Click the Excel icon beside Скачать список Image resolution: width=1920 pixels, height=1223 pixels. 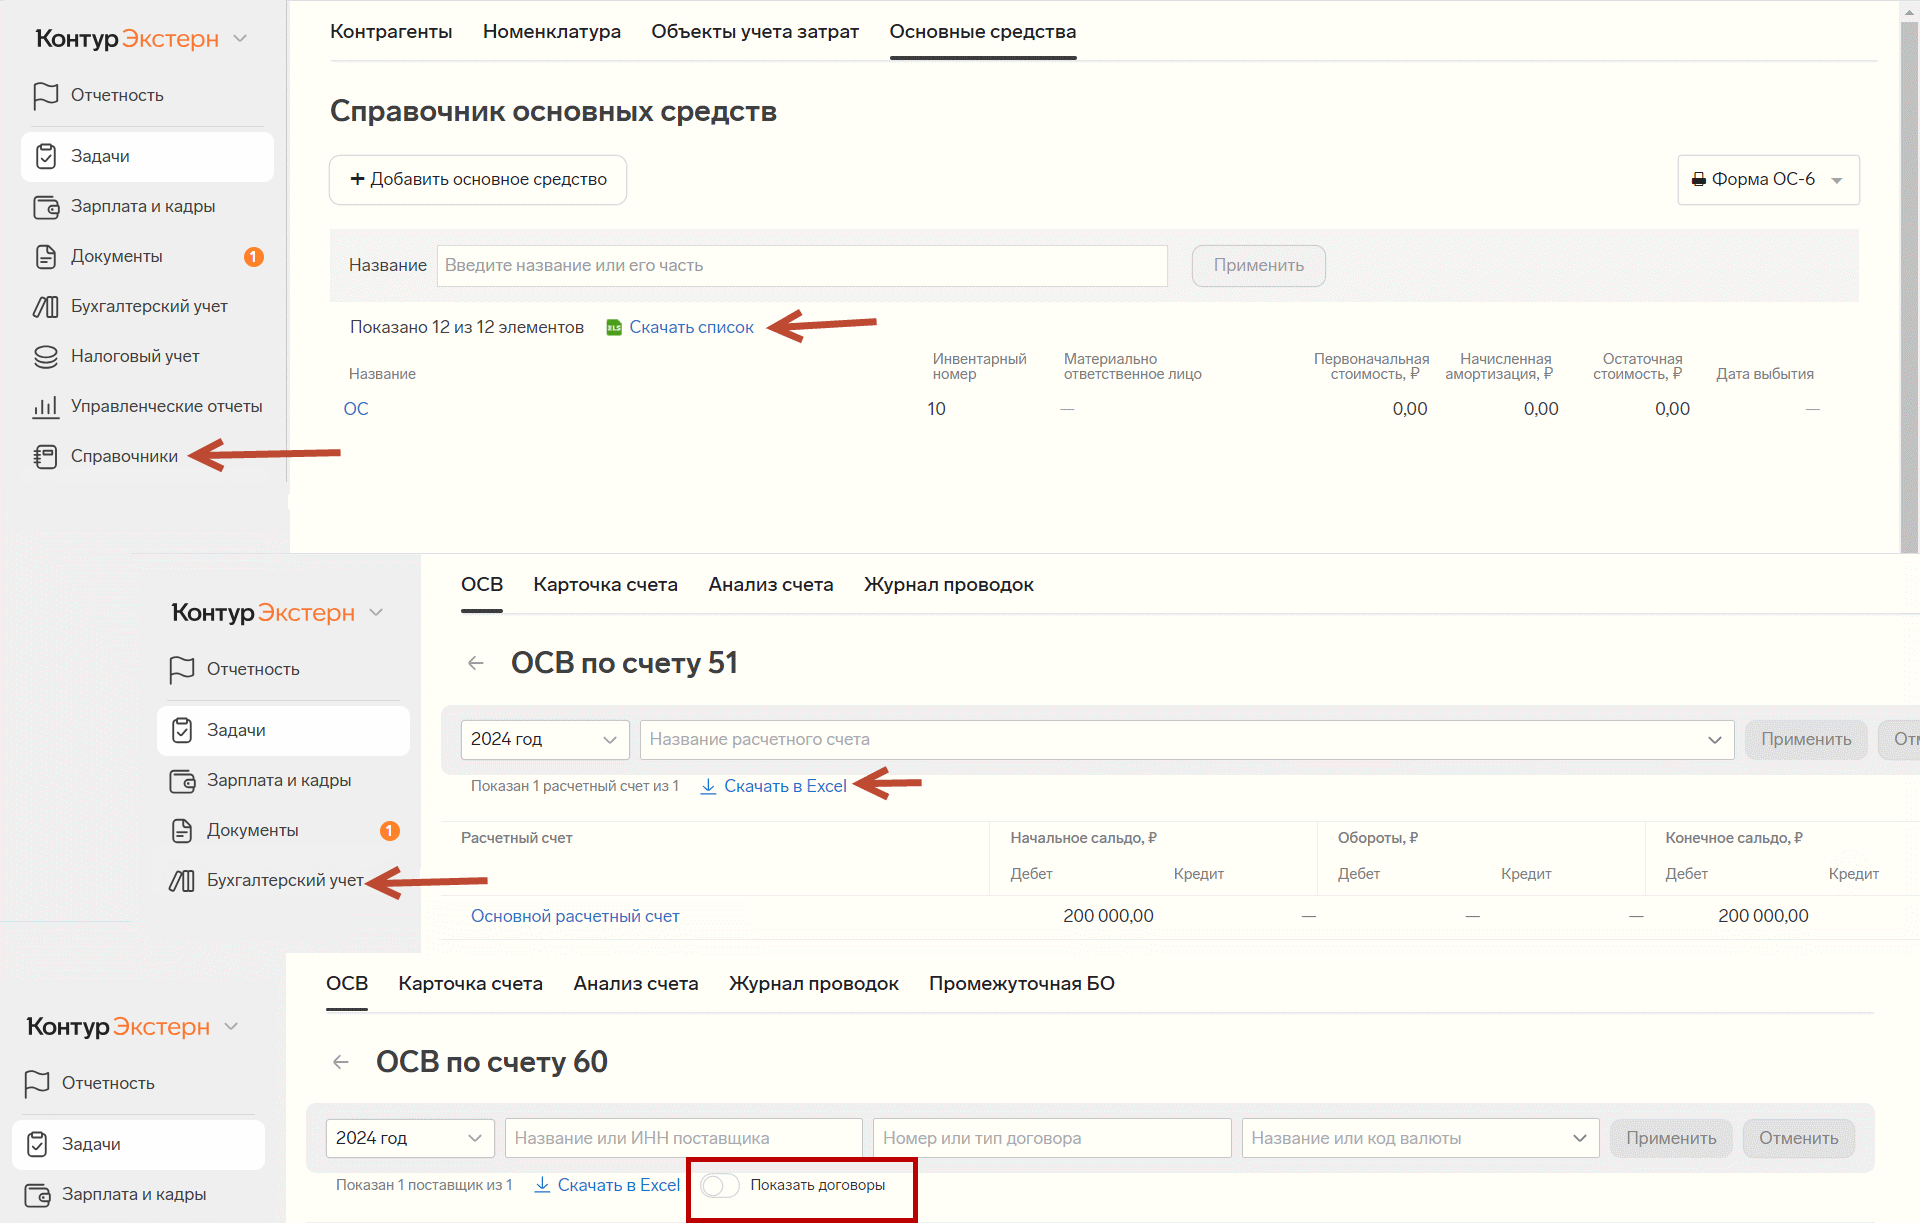coord(614,328)
